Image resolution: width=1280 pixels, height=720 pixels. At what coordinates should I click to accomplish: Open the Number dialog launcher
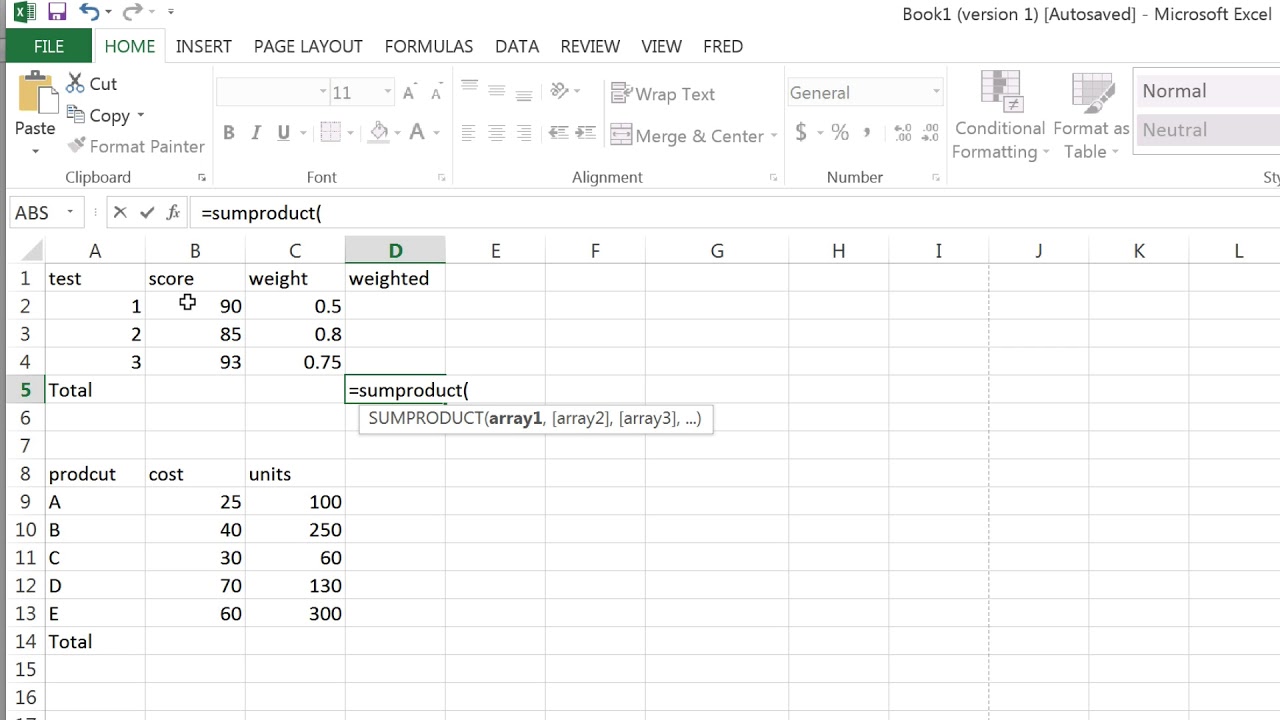coord(934,178)
